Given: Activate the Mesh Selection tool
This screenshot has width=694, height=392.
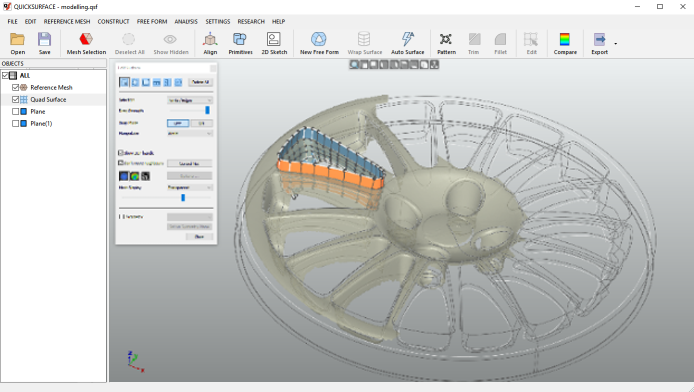Looking at the screenshot, I should pyautogui.click(x=86, y=39).
